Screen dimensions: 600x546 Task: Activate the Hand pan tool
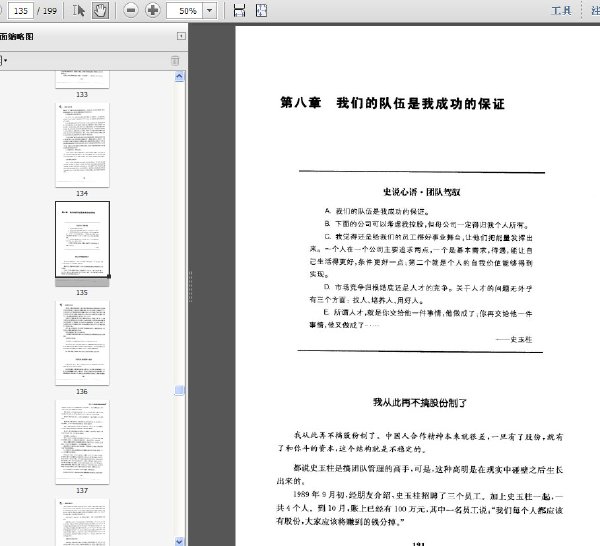click(100, 10)
